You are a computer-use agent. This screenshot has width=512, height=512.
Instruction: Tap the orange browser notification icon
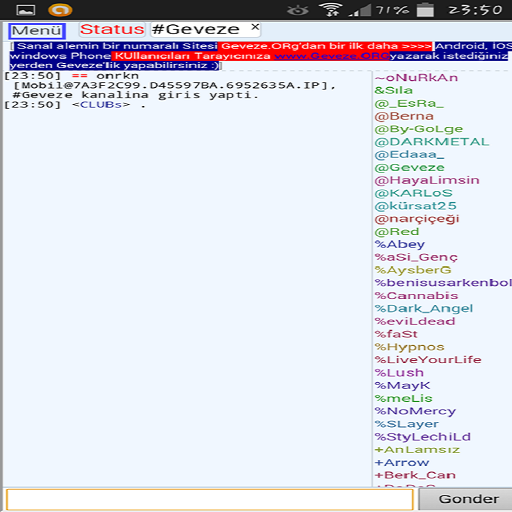60,10
